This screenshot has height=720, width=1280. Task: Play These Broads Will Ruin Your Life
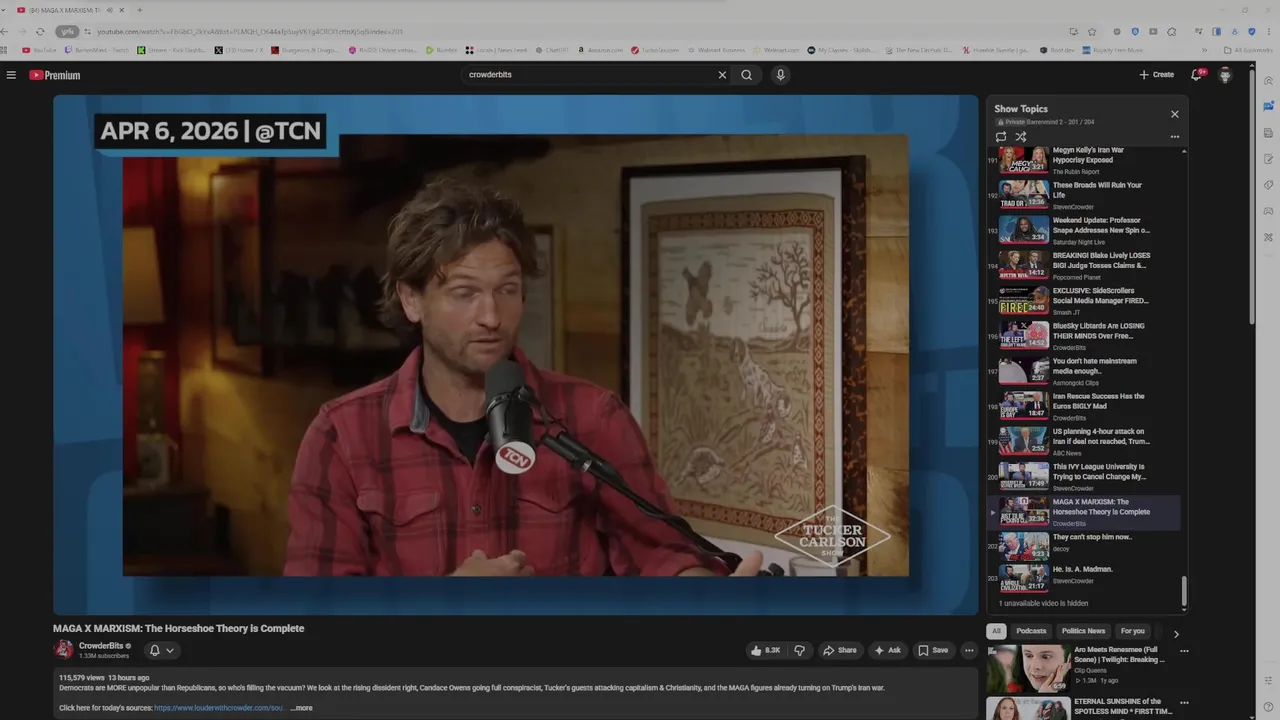(x=1084, y=195)
